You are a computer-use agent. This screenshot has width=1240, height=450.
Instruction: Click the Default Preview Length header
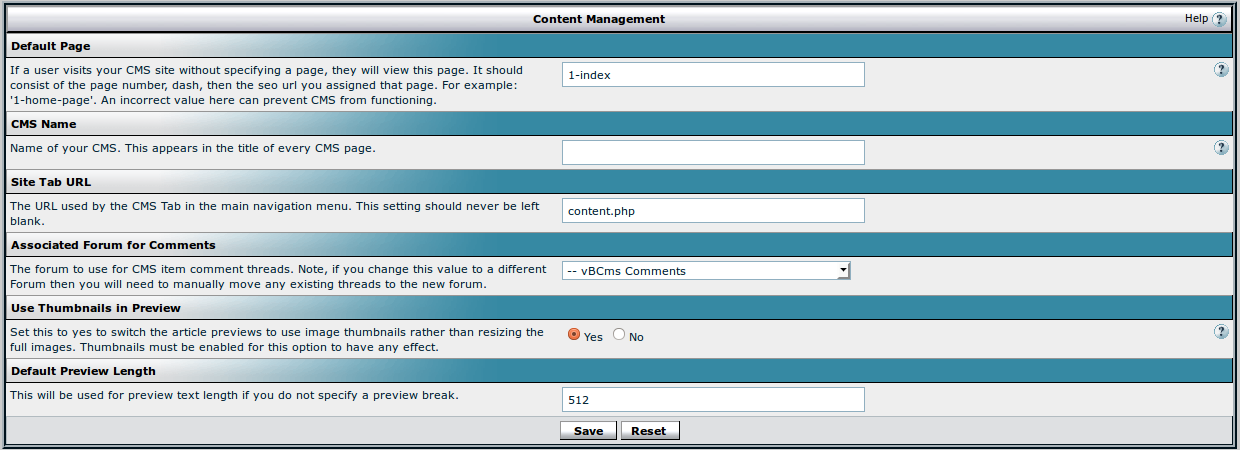[x=83, y=371]
